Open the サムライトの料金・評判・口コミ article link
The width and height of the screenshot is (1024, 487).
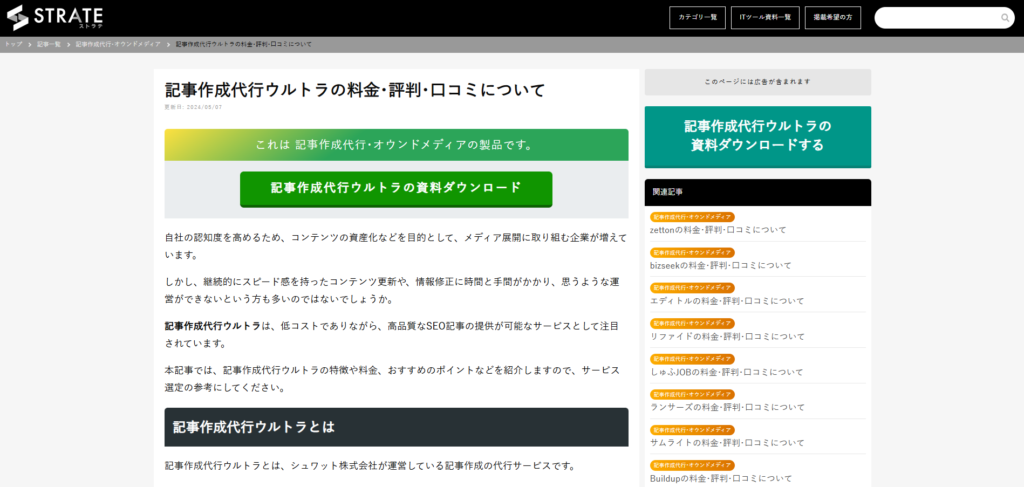(x=727, y=443)
